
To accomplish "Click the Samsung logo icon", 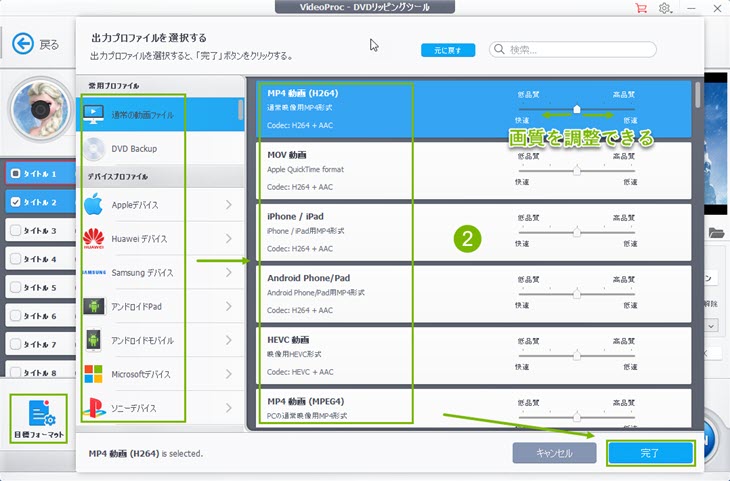I will point(94,272).
